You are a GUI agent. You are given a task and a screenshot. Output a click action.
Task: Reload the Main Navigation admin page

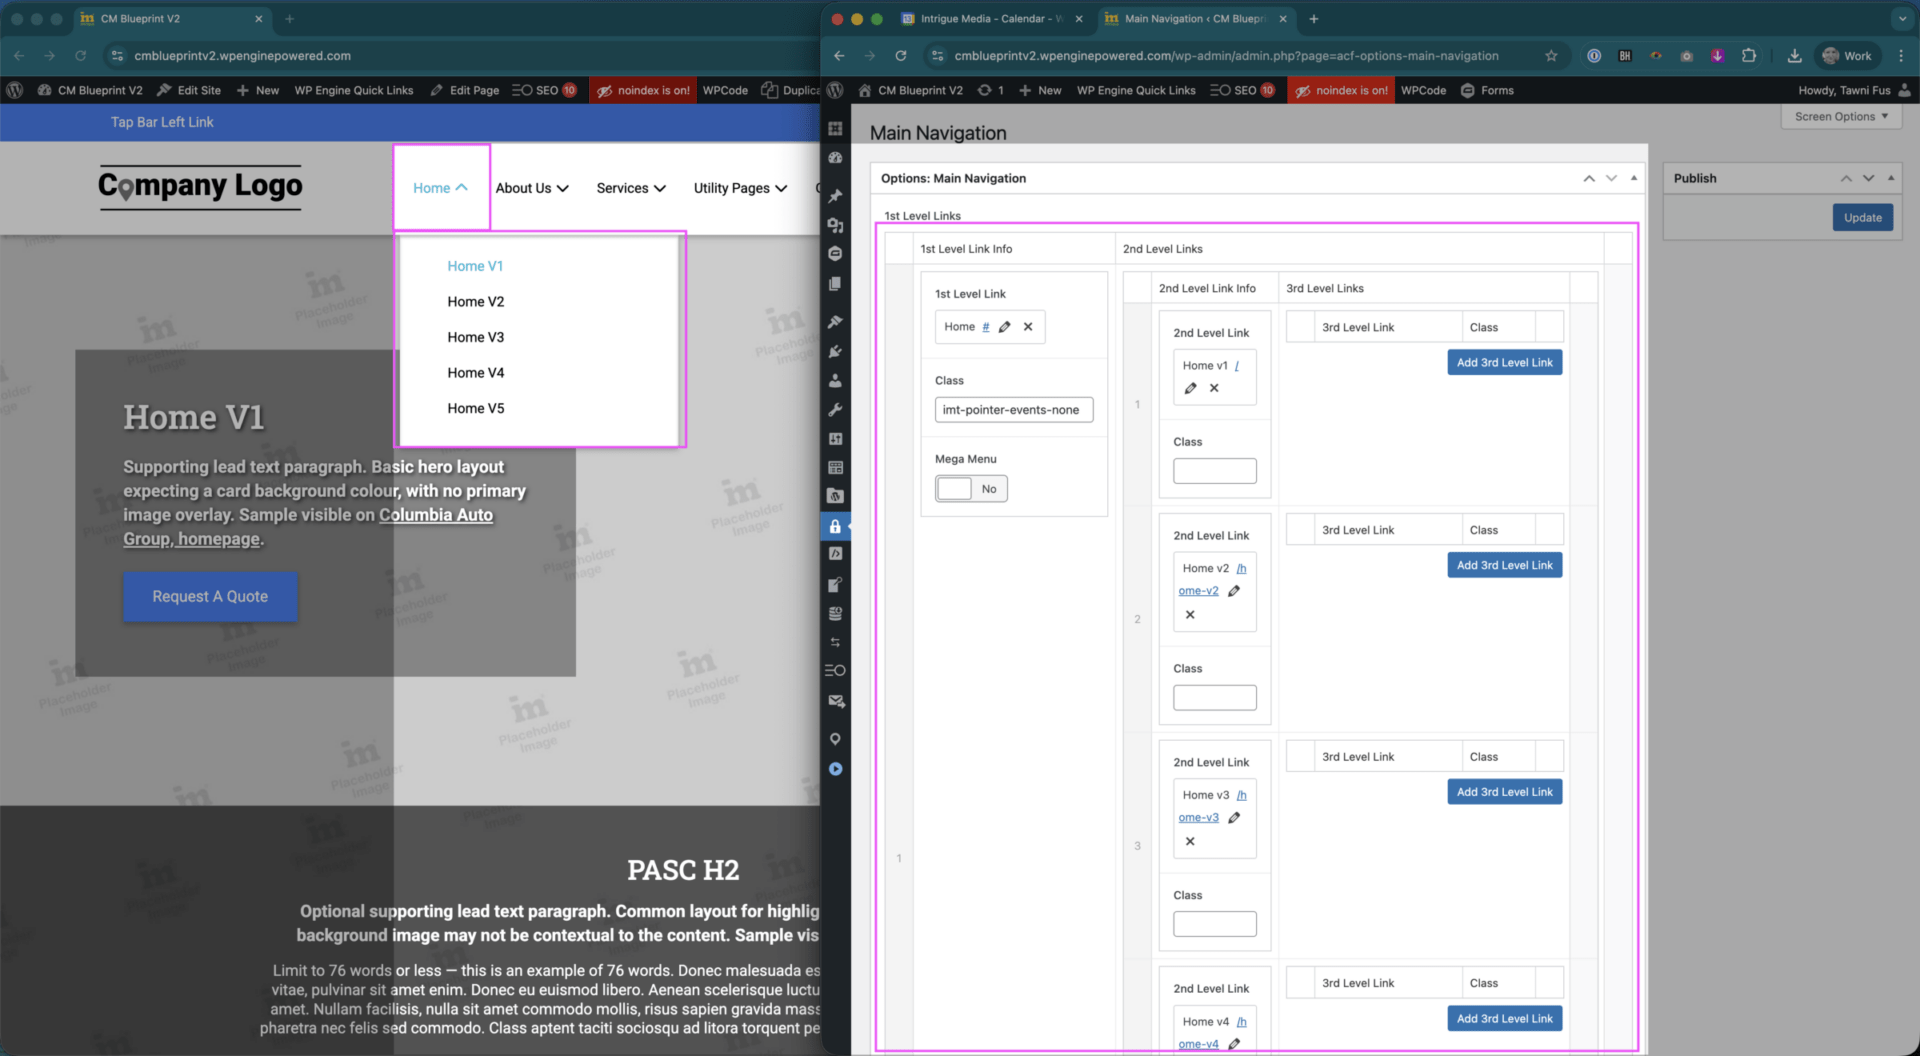tap(900, 56)
